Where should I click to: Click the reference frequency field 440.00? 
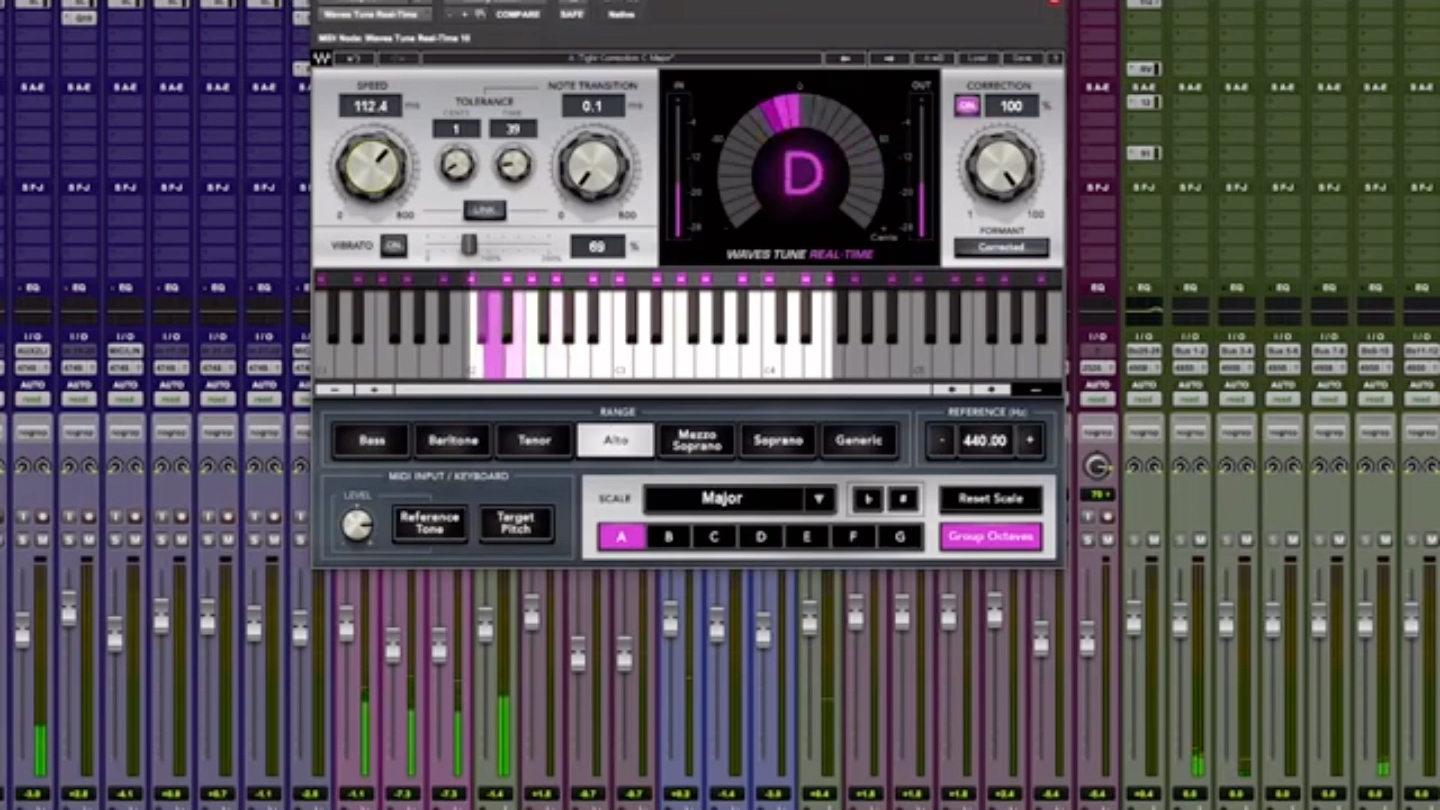pos(984,440)
